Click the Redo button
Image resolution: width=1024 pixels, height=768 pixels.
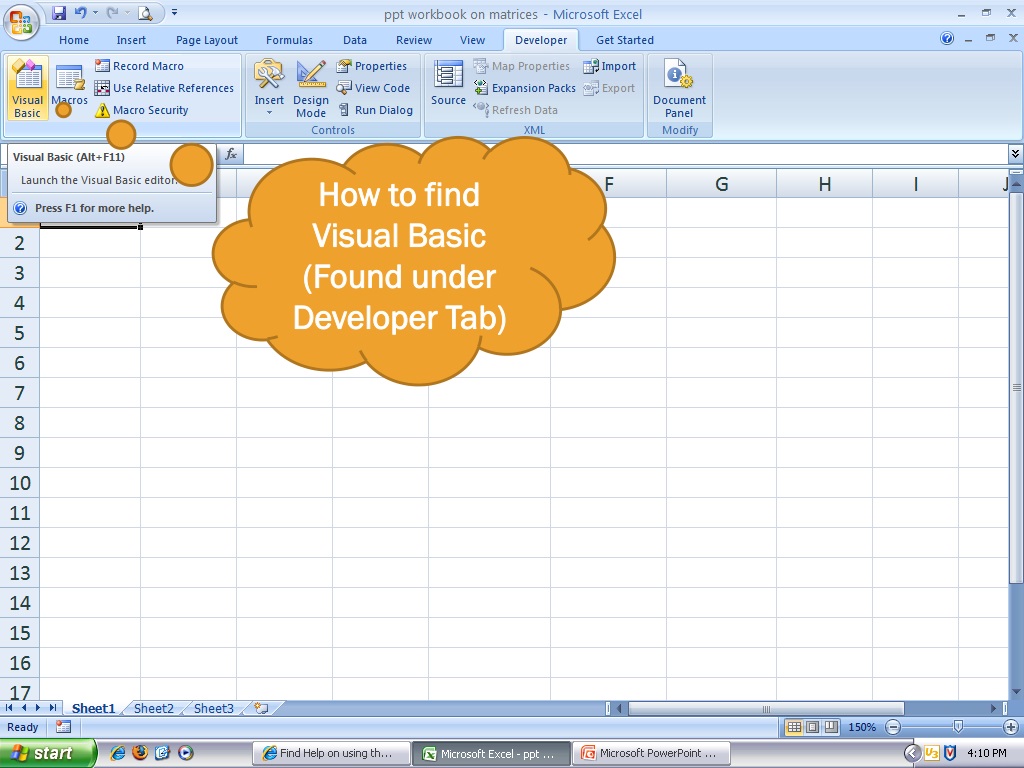coord(112,12)
